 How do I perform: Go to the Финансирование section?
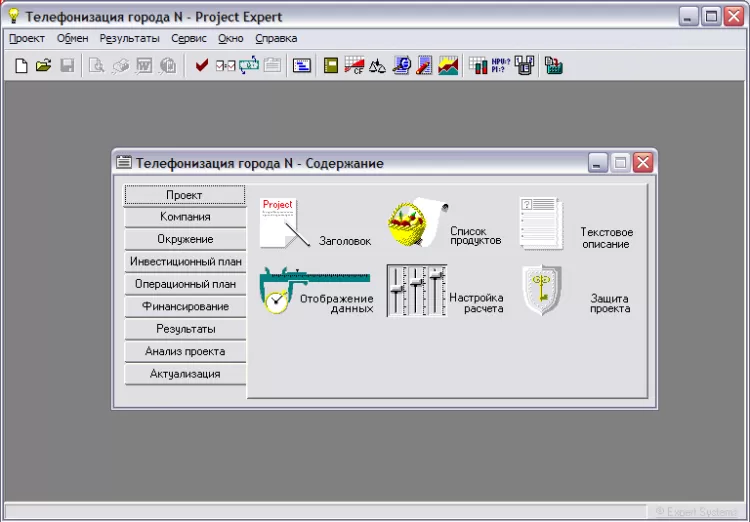coord(185,307)
